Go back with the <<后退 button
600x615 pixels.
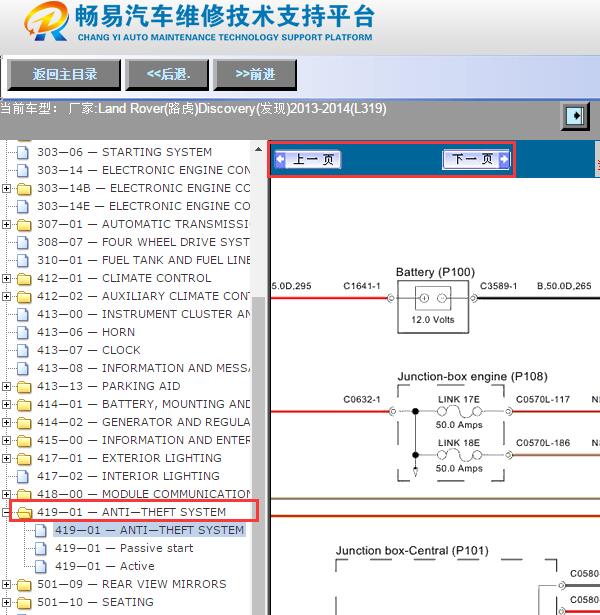point(167,75)
